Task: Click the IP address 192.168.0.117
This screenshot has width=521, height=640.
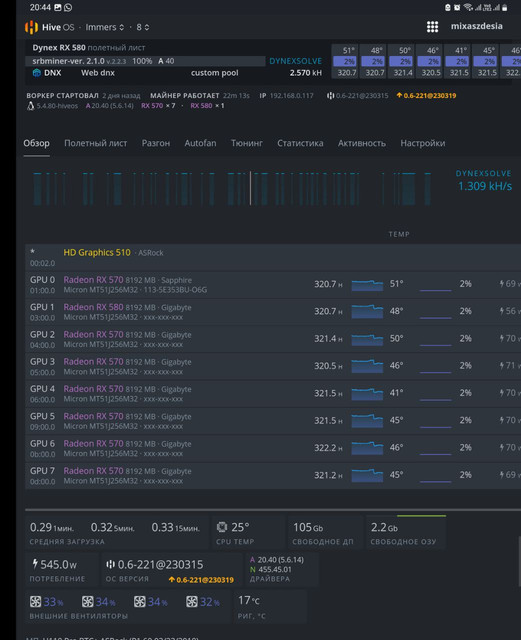Action: pos(292,96)
